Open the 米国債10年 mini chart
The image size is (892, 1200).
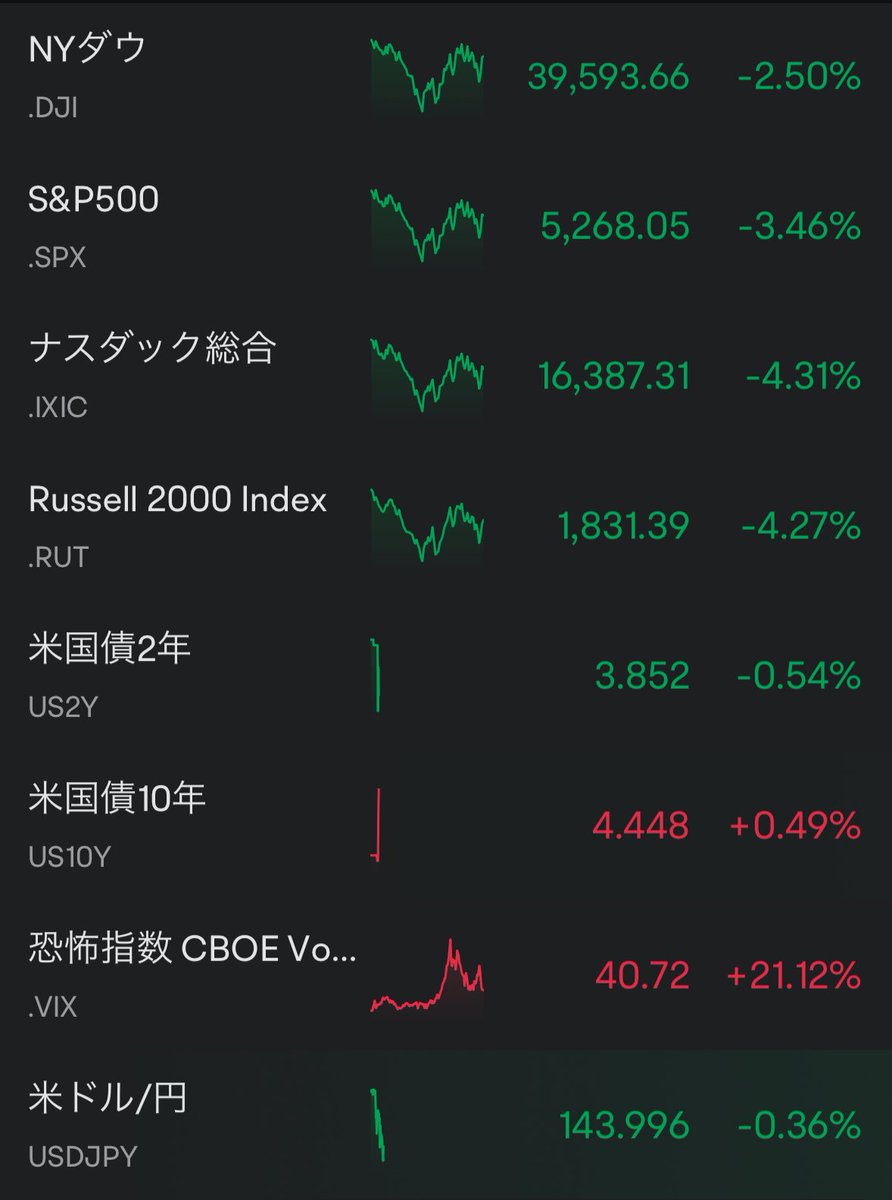[376, 826]
